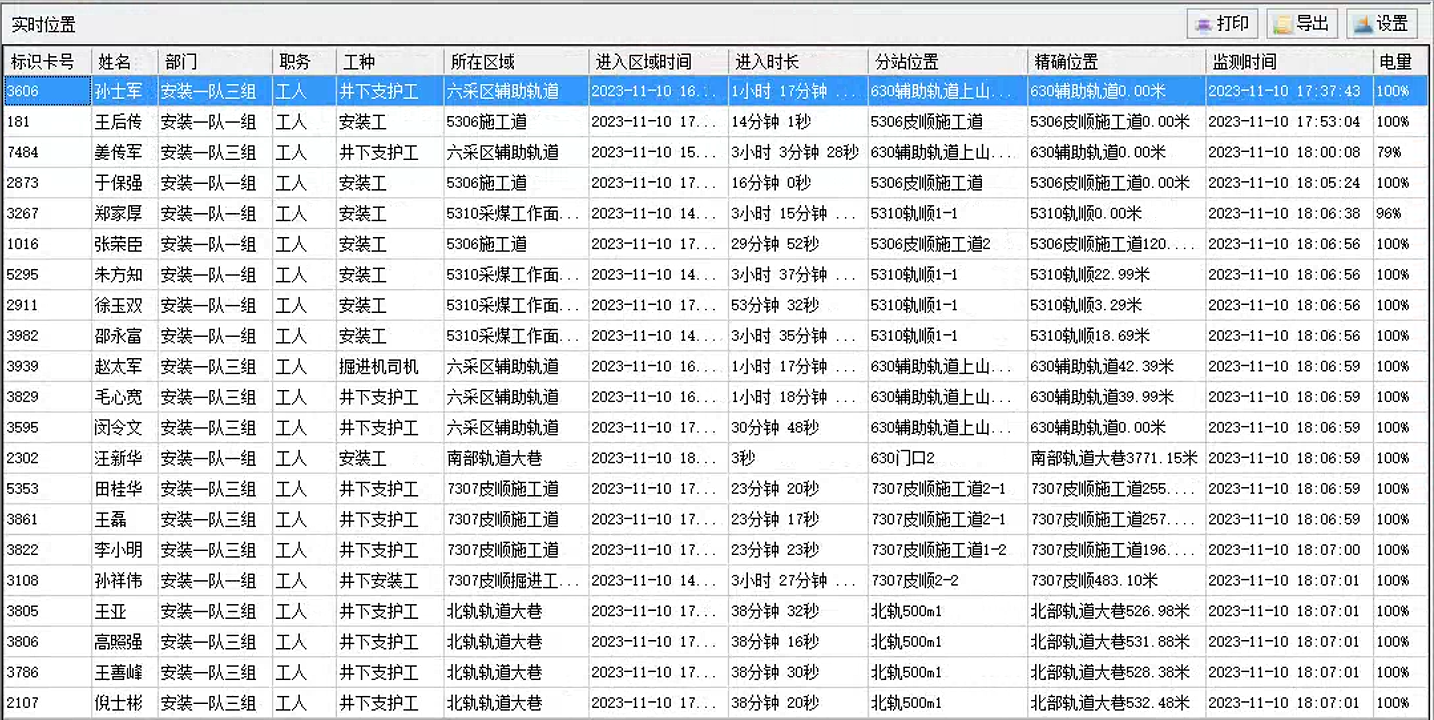
Task: Click position 630辅助轨道39.99米
Action: (1102, 398)
